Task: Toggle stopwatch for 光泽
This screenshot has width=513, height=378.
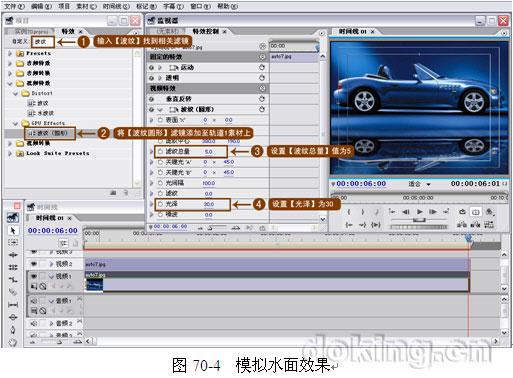Action: 160,204
